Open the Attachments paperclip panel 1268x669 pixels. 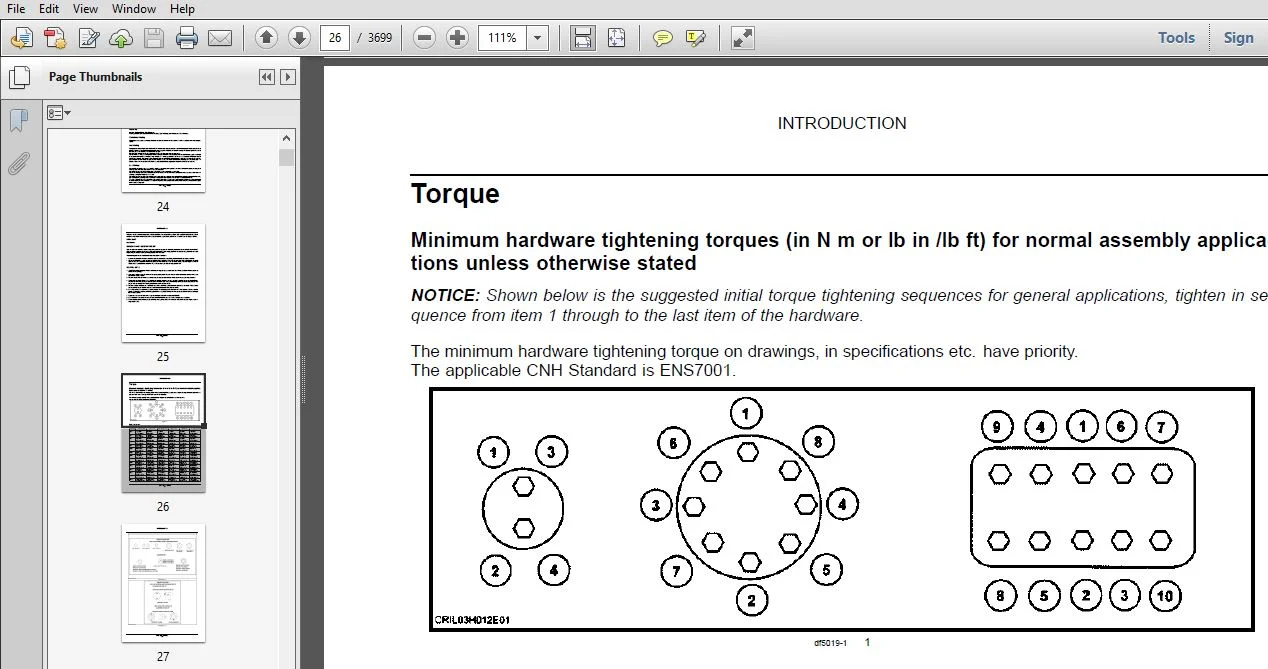point(19,163)
